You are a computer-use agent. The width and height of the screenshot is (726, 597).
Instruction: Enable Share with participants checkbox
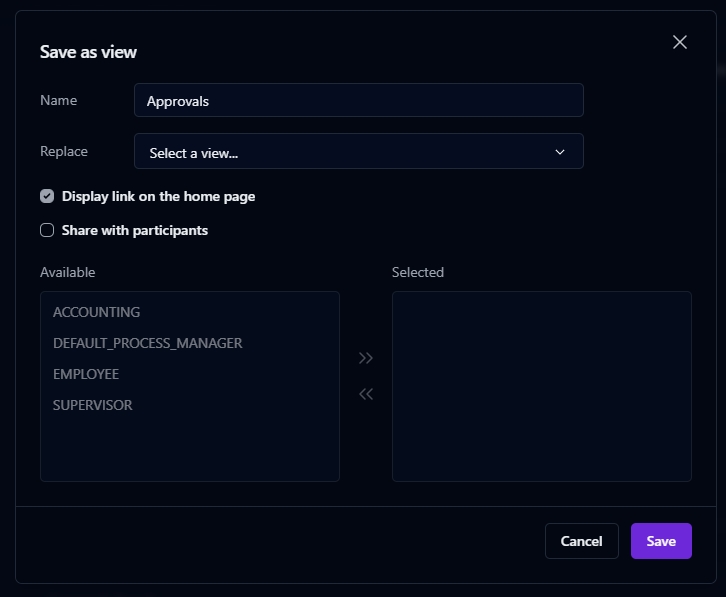point(47,230)
